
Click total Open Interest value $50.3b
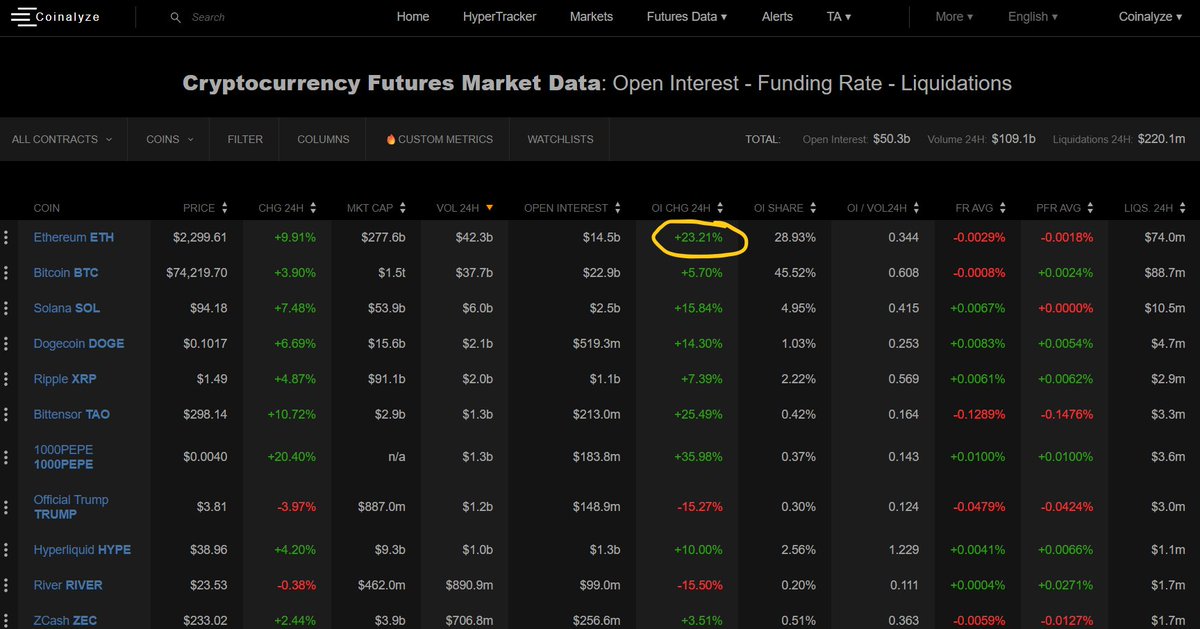(x=890, y=139)
